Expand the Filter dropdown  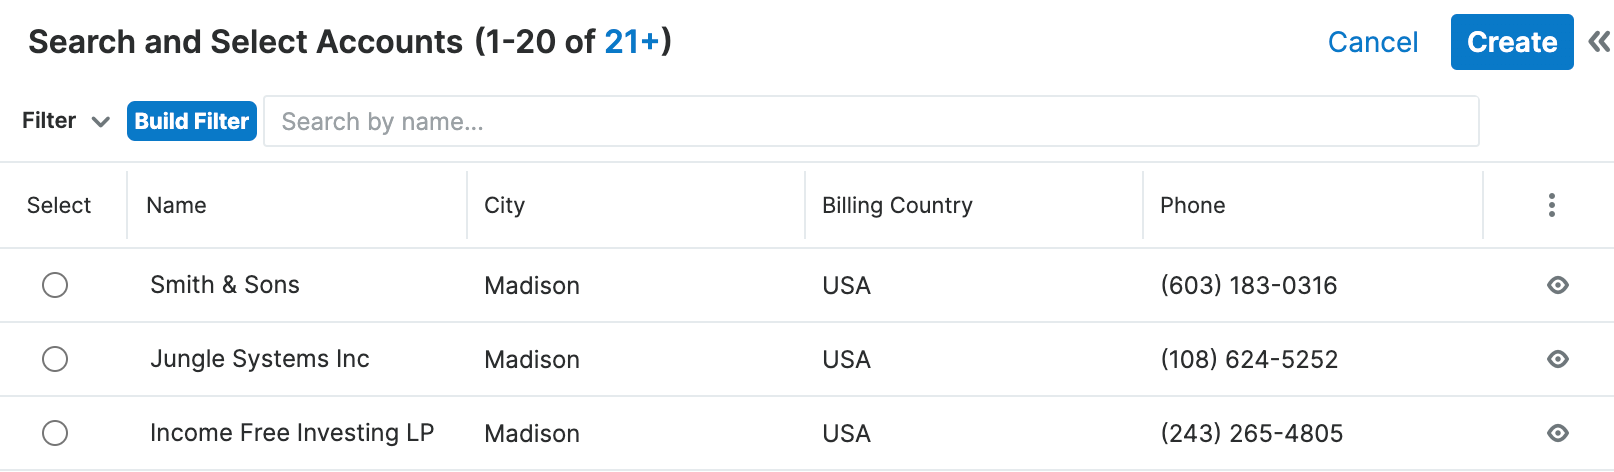tap(66, 121)
